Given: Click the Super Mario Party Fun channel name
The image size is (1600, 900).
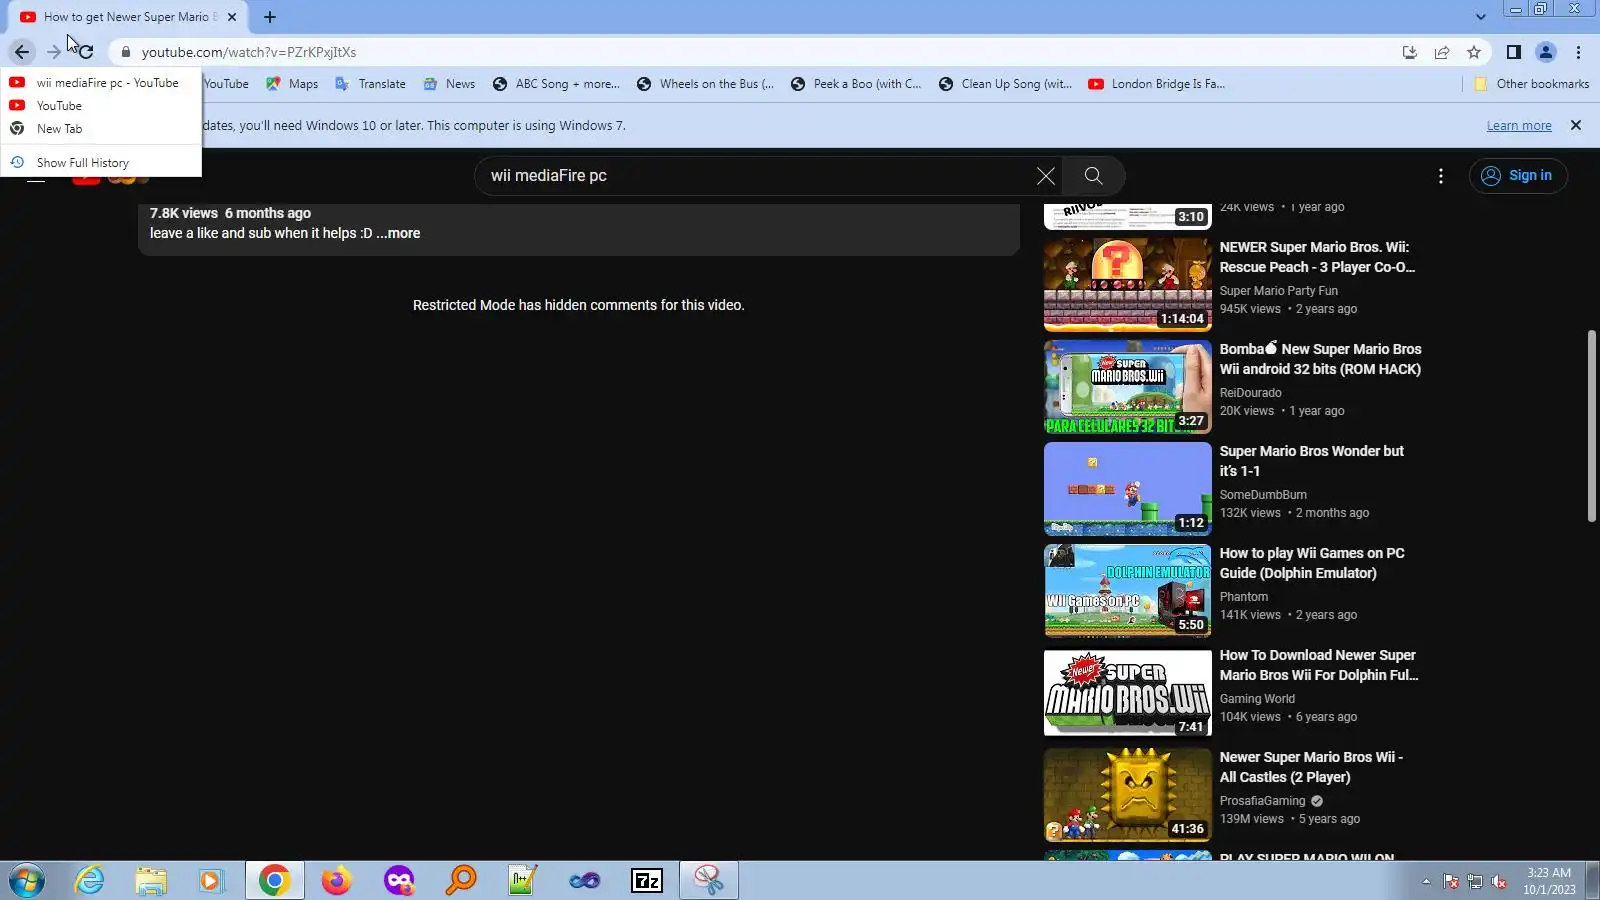Looking at the screenshot, I should [1278, 291].
